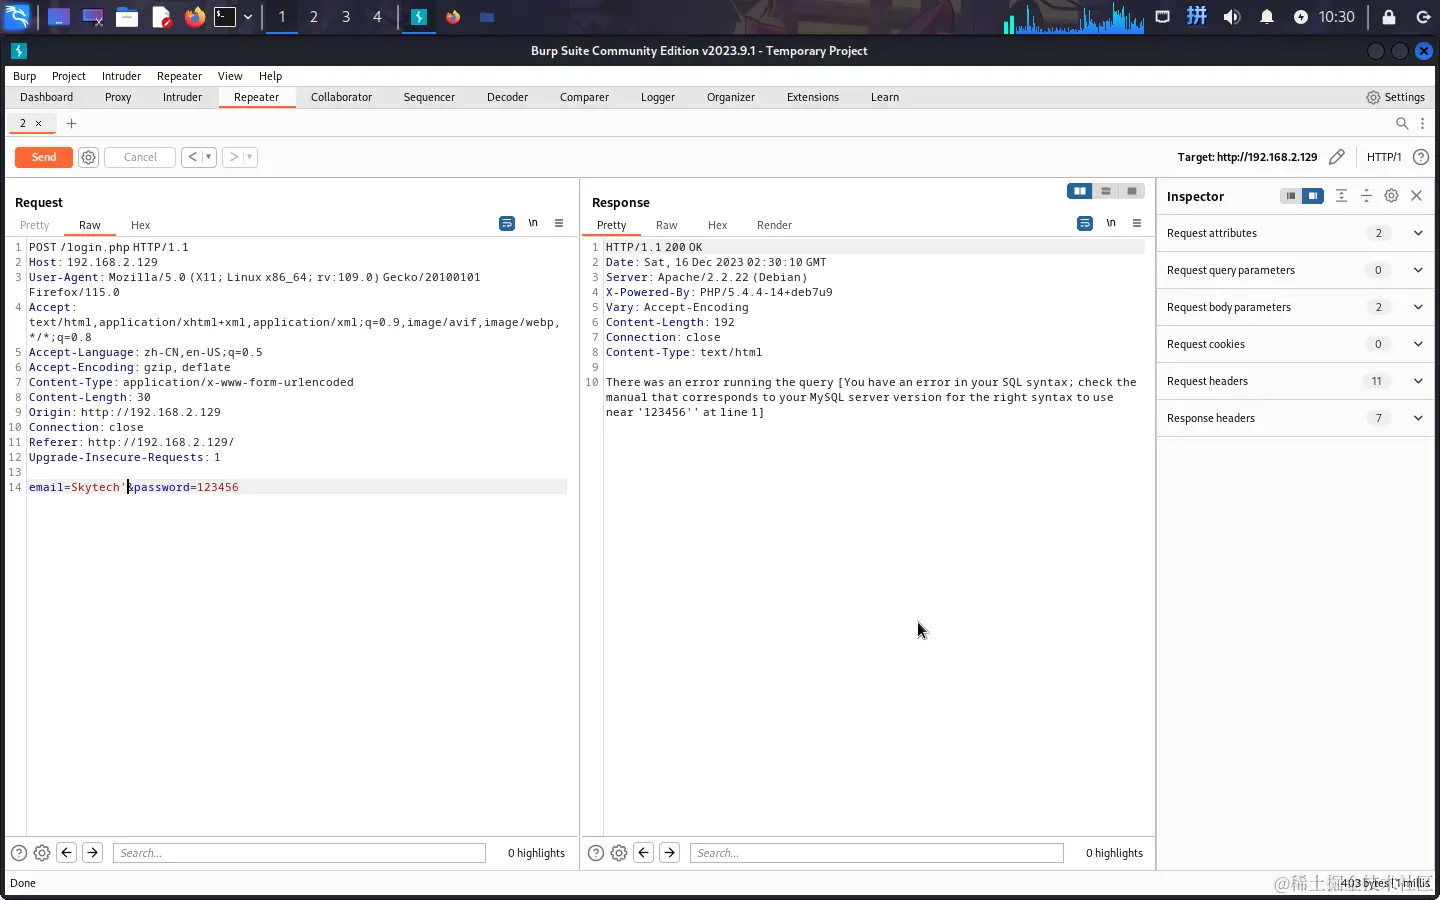The height and width of the screenshot is (900, 1440).
Task: Open the Help menu
Action: [x=270, y=76]
